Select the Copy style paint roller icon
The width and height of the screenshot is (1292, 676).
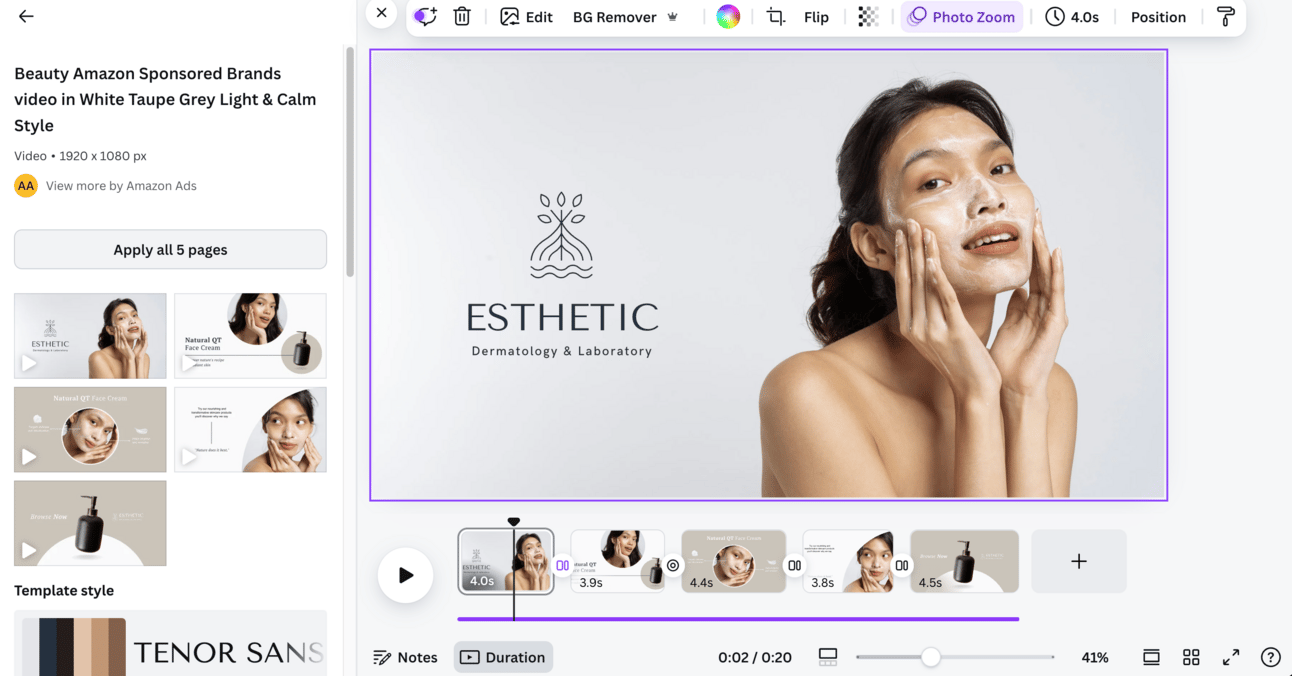(x=1225, y=17)
